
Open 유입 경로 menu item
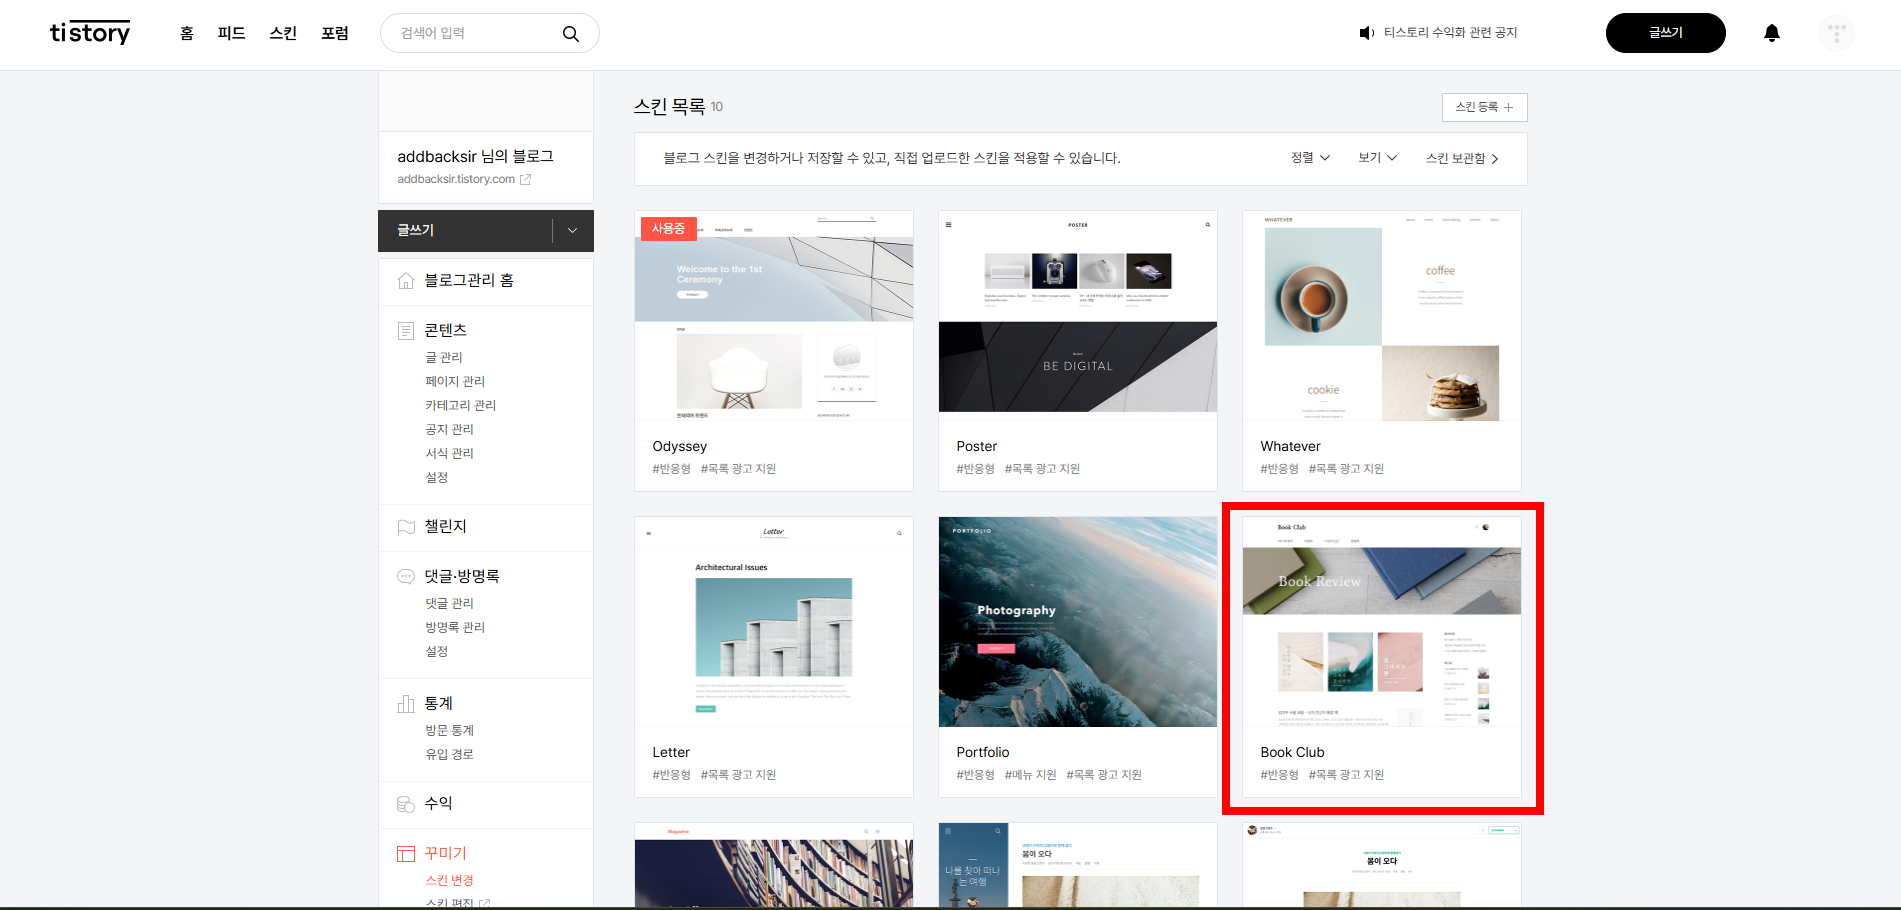tap(450, 755)
